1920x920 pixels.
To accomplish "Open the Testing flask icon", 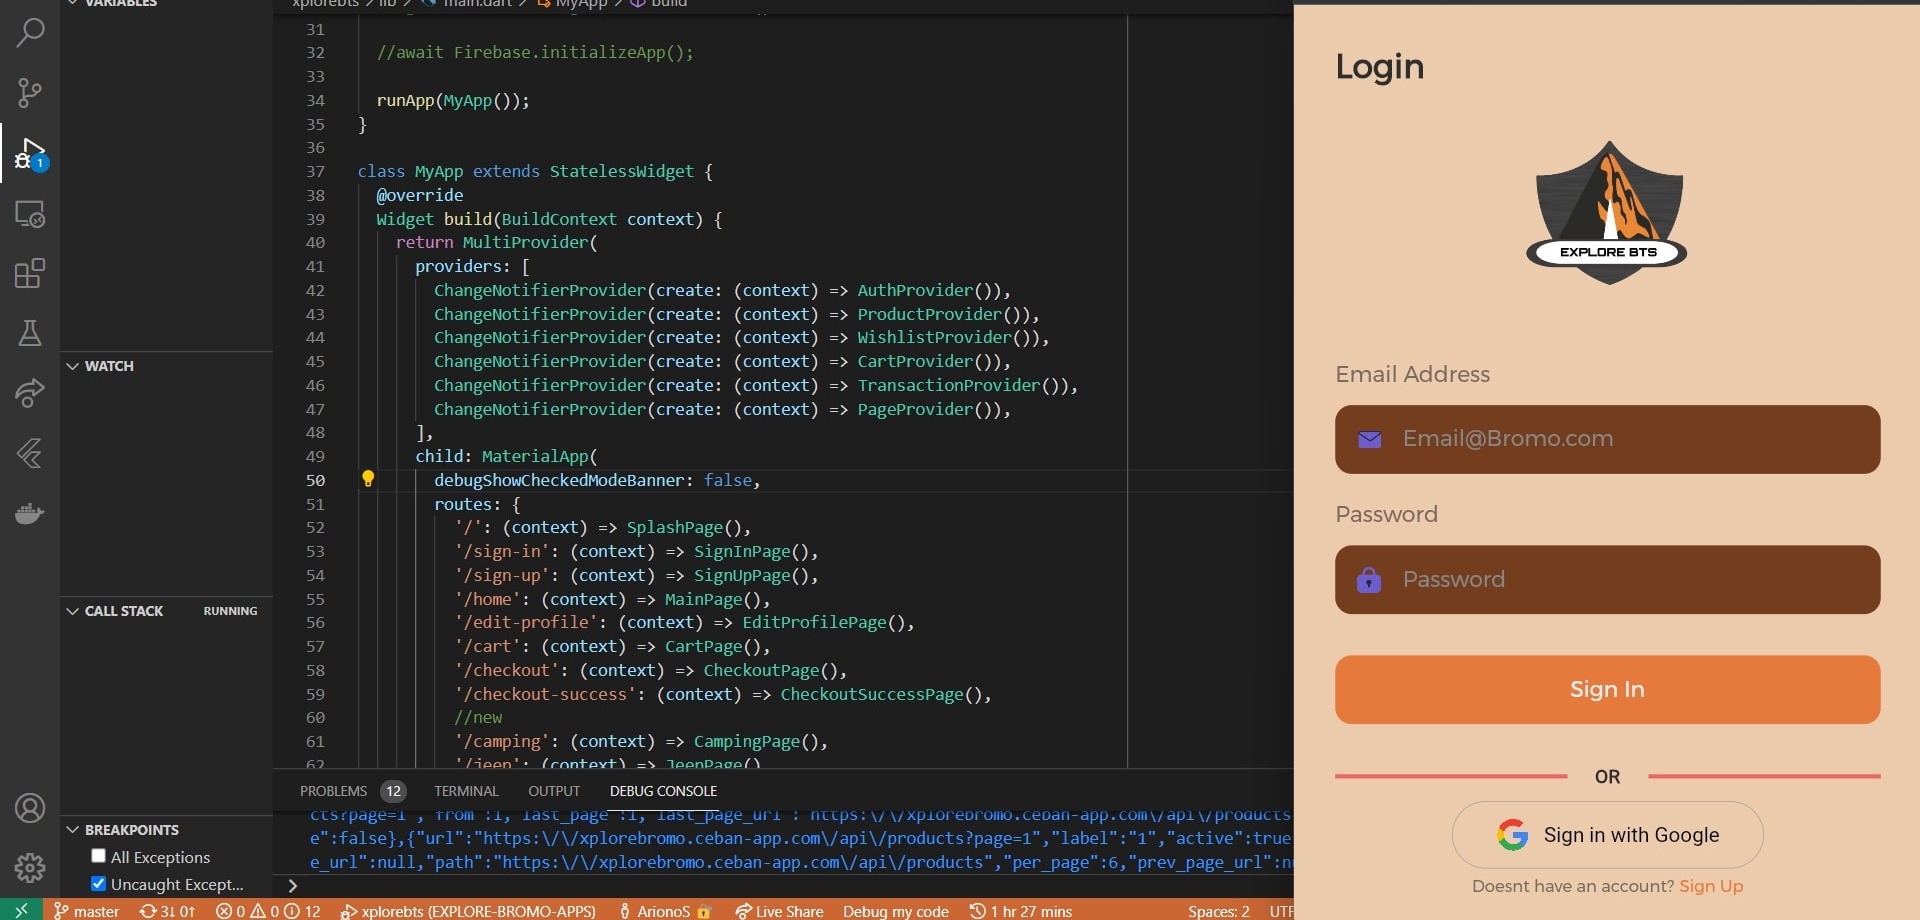I will tap(30, 333).
